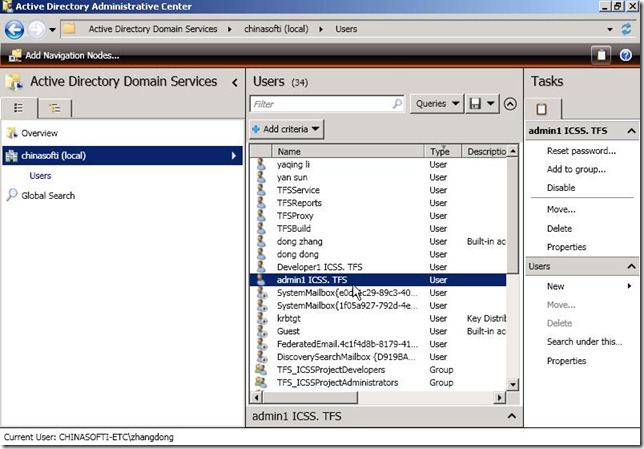The height and width of the screenshot is (449, 644).
Task: Collapse the navigation pane chevron
Action: 235,83
